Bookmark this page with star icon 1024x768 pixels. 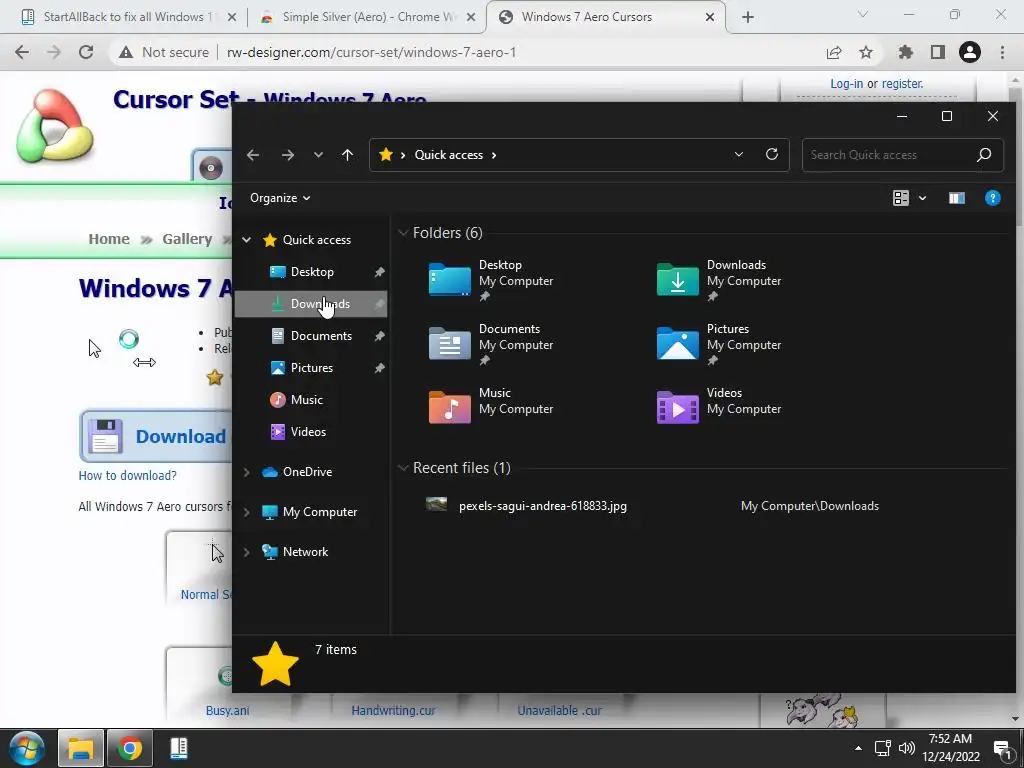[x=866, y=52]
